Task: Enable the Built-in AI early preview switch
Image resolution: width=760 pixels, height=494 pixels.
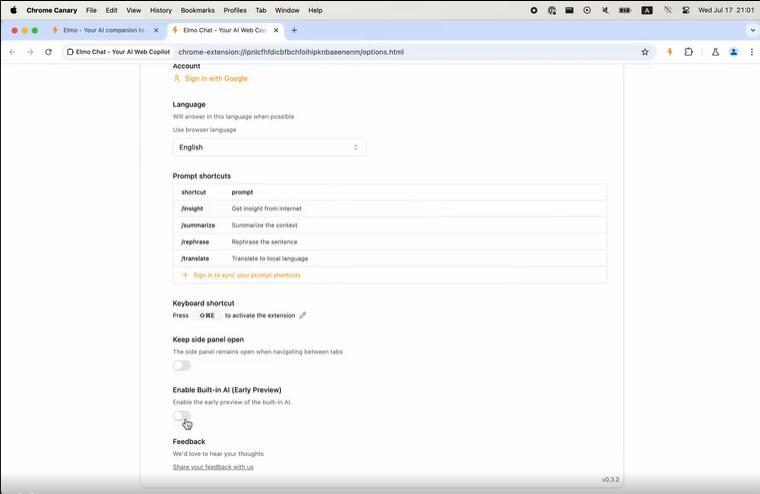Action: pos(182,415)
